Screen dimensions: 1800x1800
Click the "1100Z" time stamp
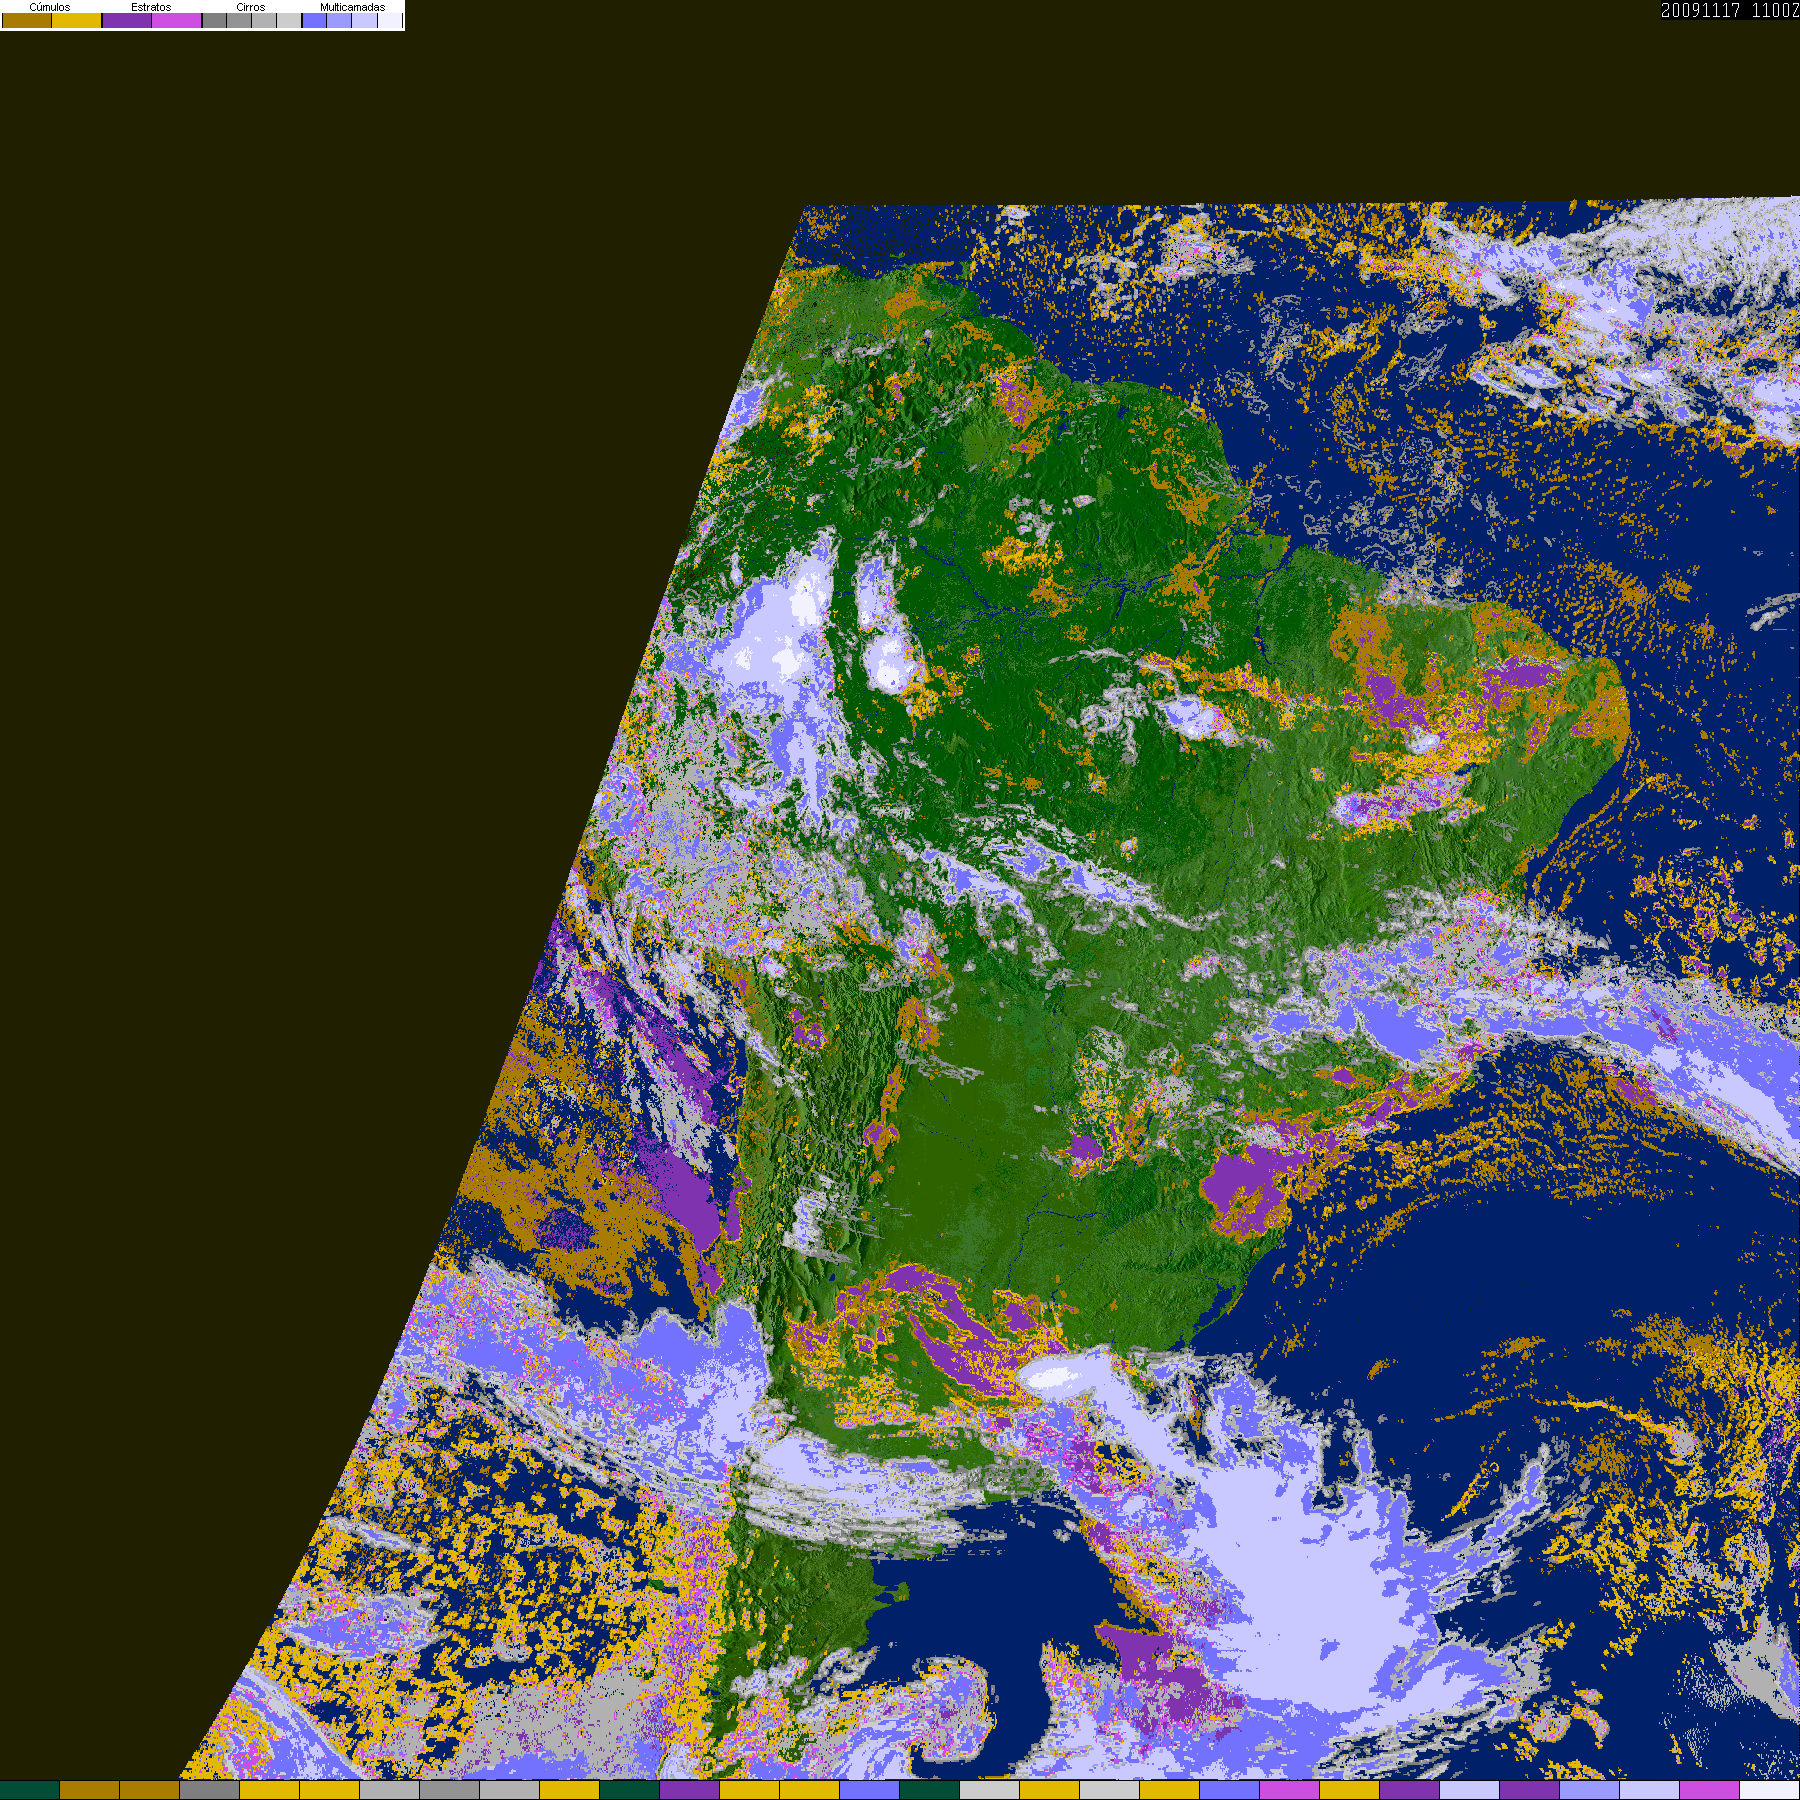tap(1776, 10)
